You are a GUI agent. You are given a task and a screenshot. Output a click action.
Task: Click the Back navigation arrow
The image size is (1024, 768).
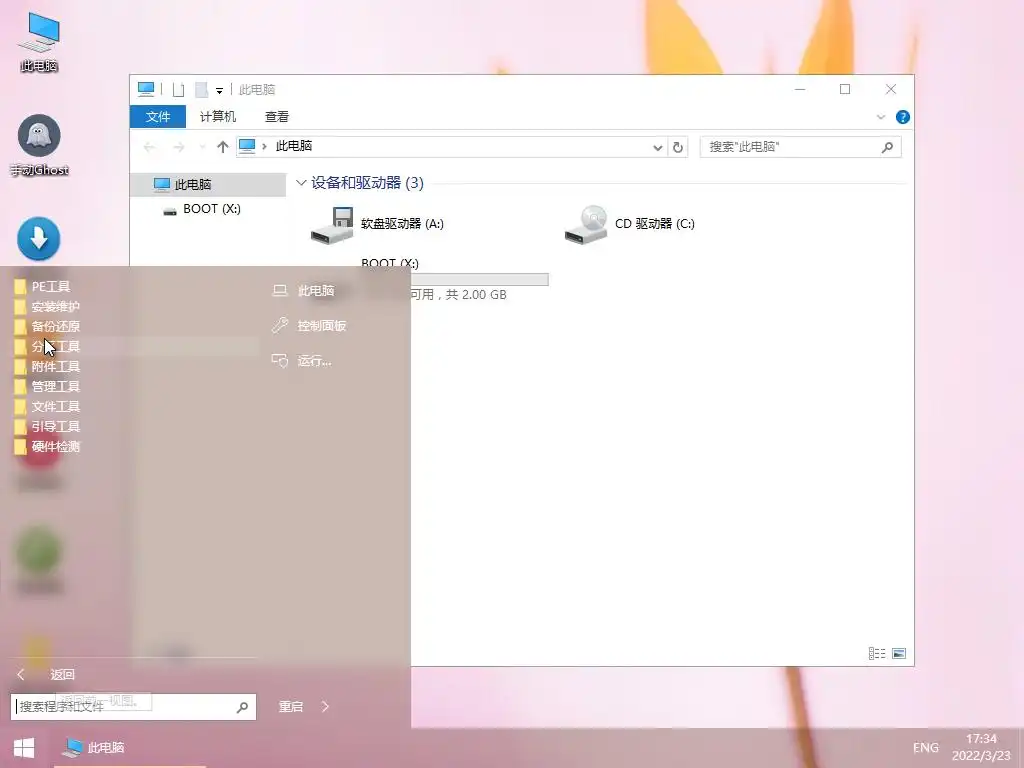[150, 147]
